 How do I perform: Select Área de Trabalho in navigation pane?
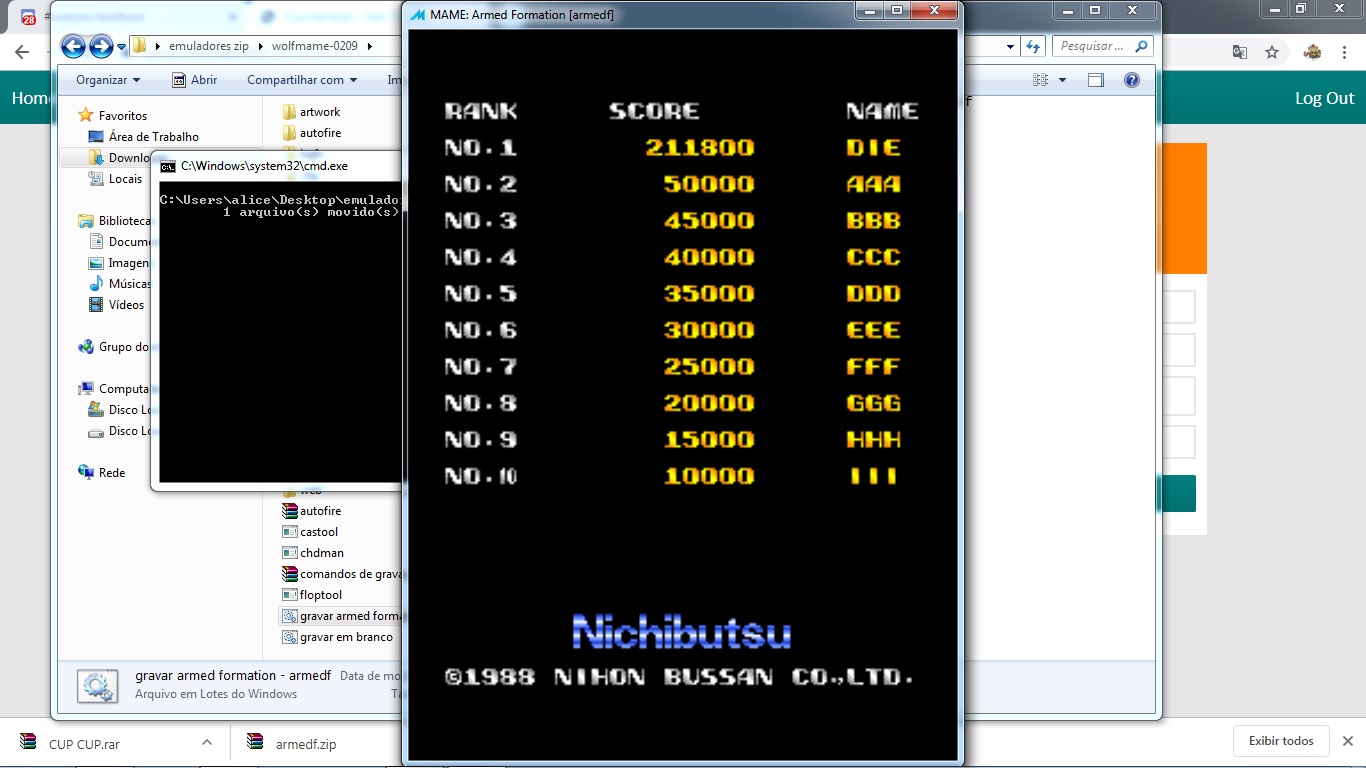tap(143, 137)
